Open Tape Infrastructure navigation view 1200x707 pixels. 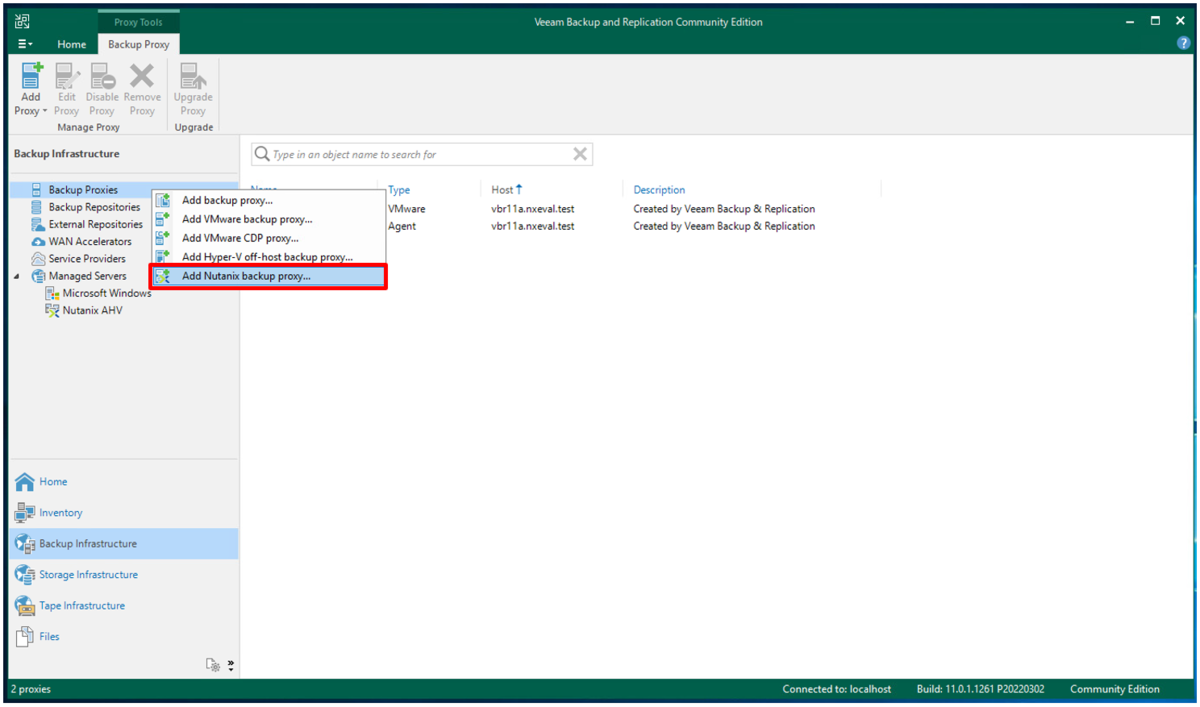point(124,606)
